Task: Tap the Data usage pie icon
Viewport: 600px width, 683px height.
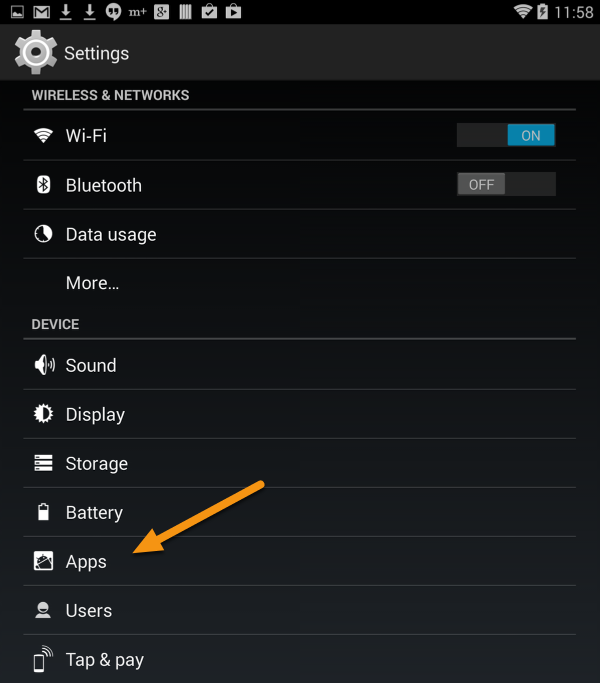Action: [43, 234]
